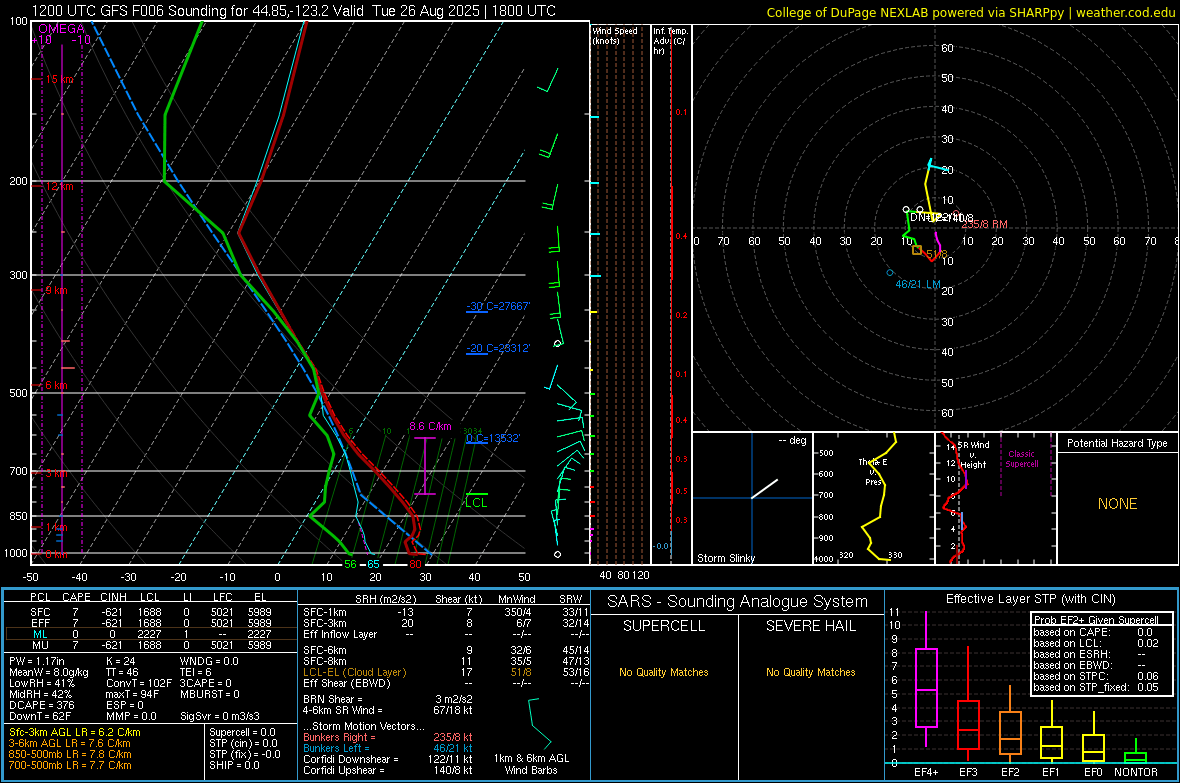Click the NONE hazard type value
The width and height of the screenshot is (1180, 783).
pyautogui.click(x=1117, y=504)
